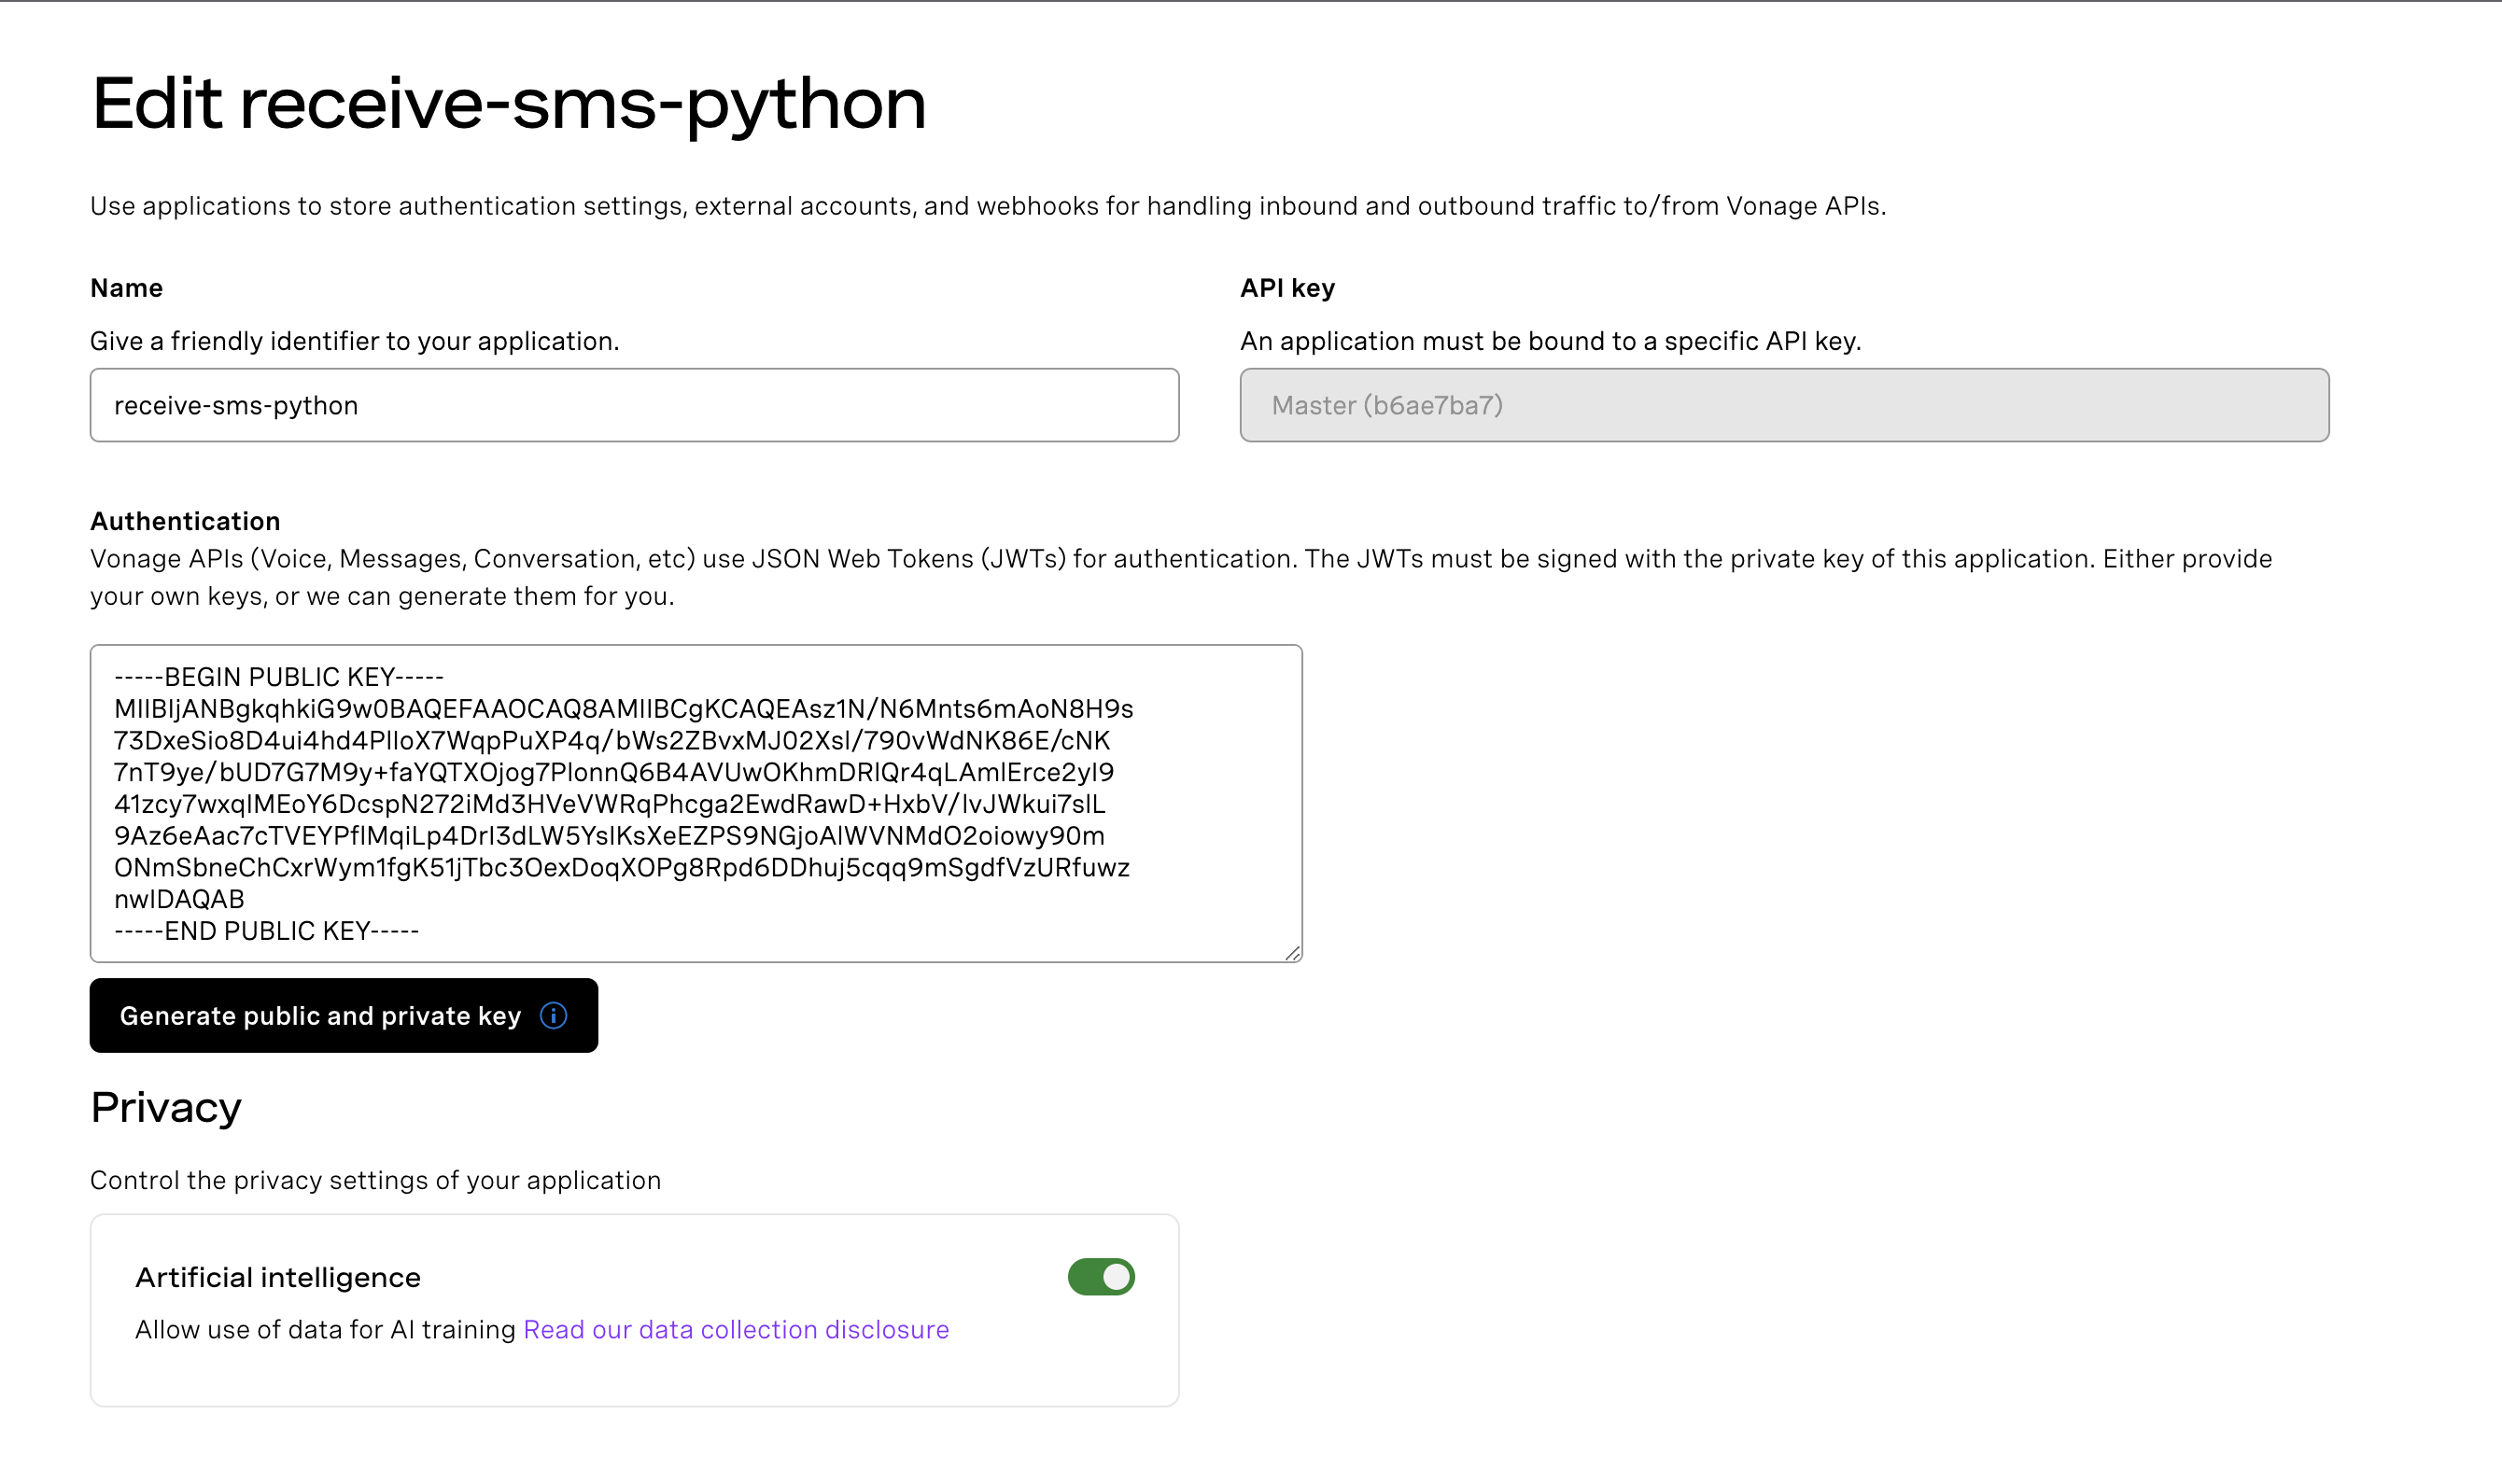Click the Privacy section heading
This screenshot has height=1484, width=2502.
pyautogui.click(x=166, y=1108)
